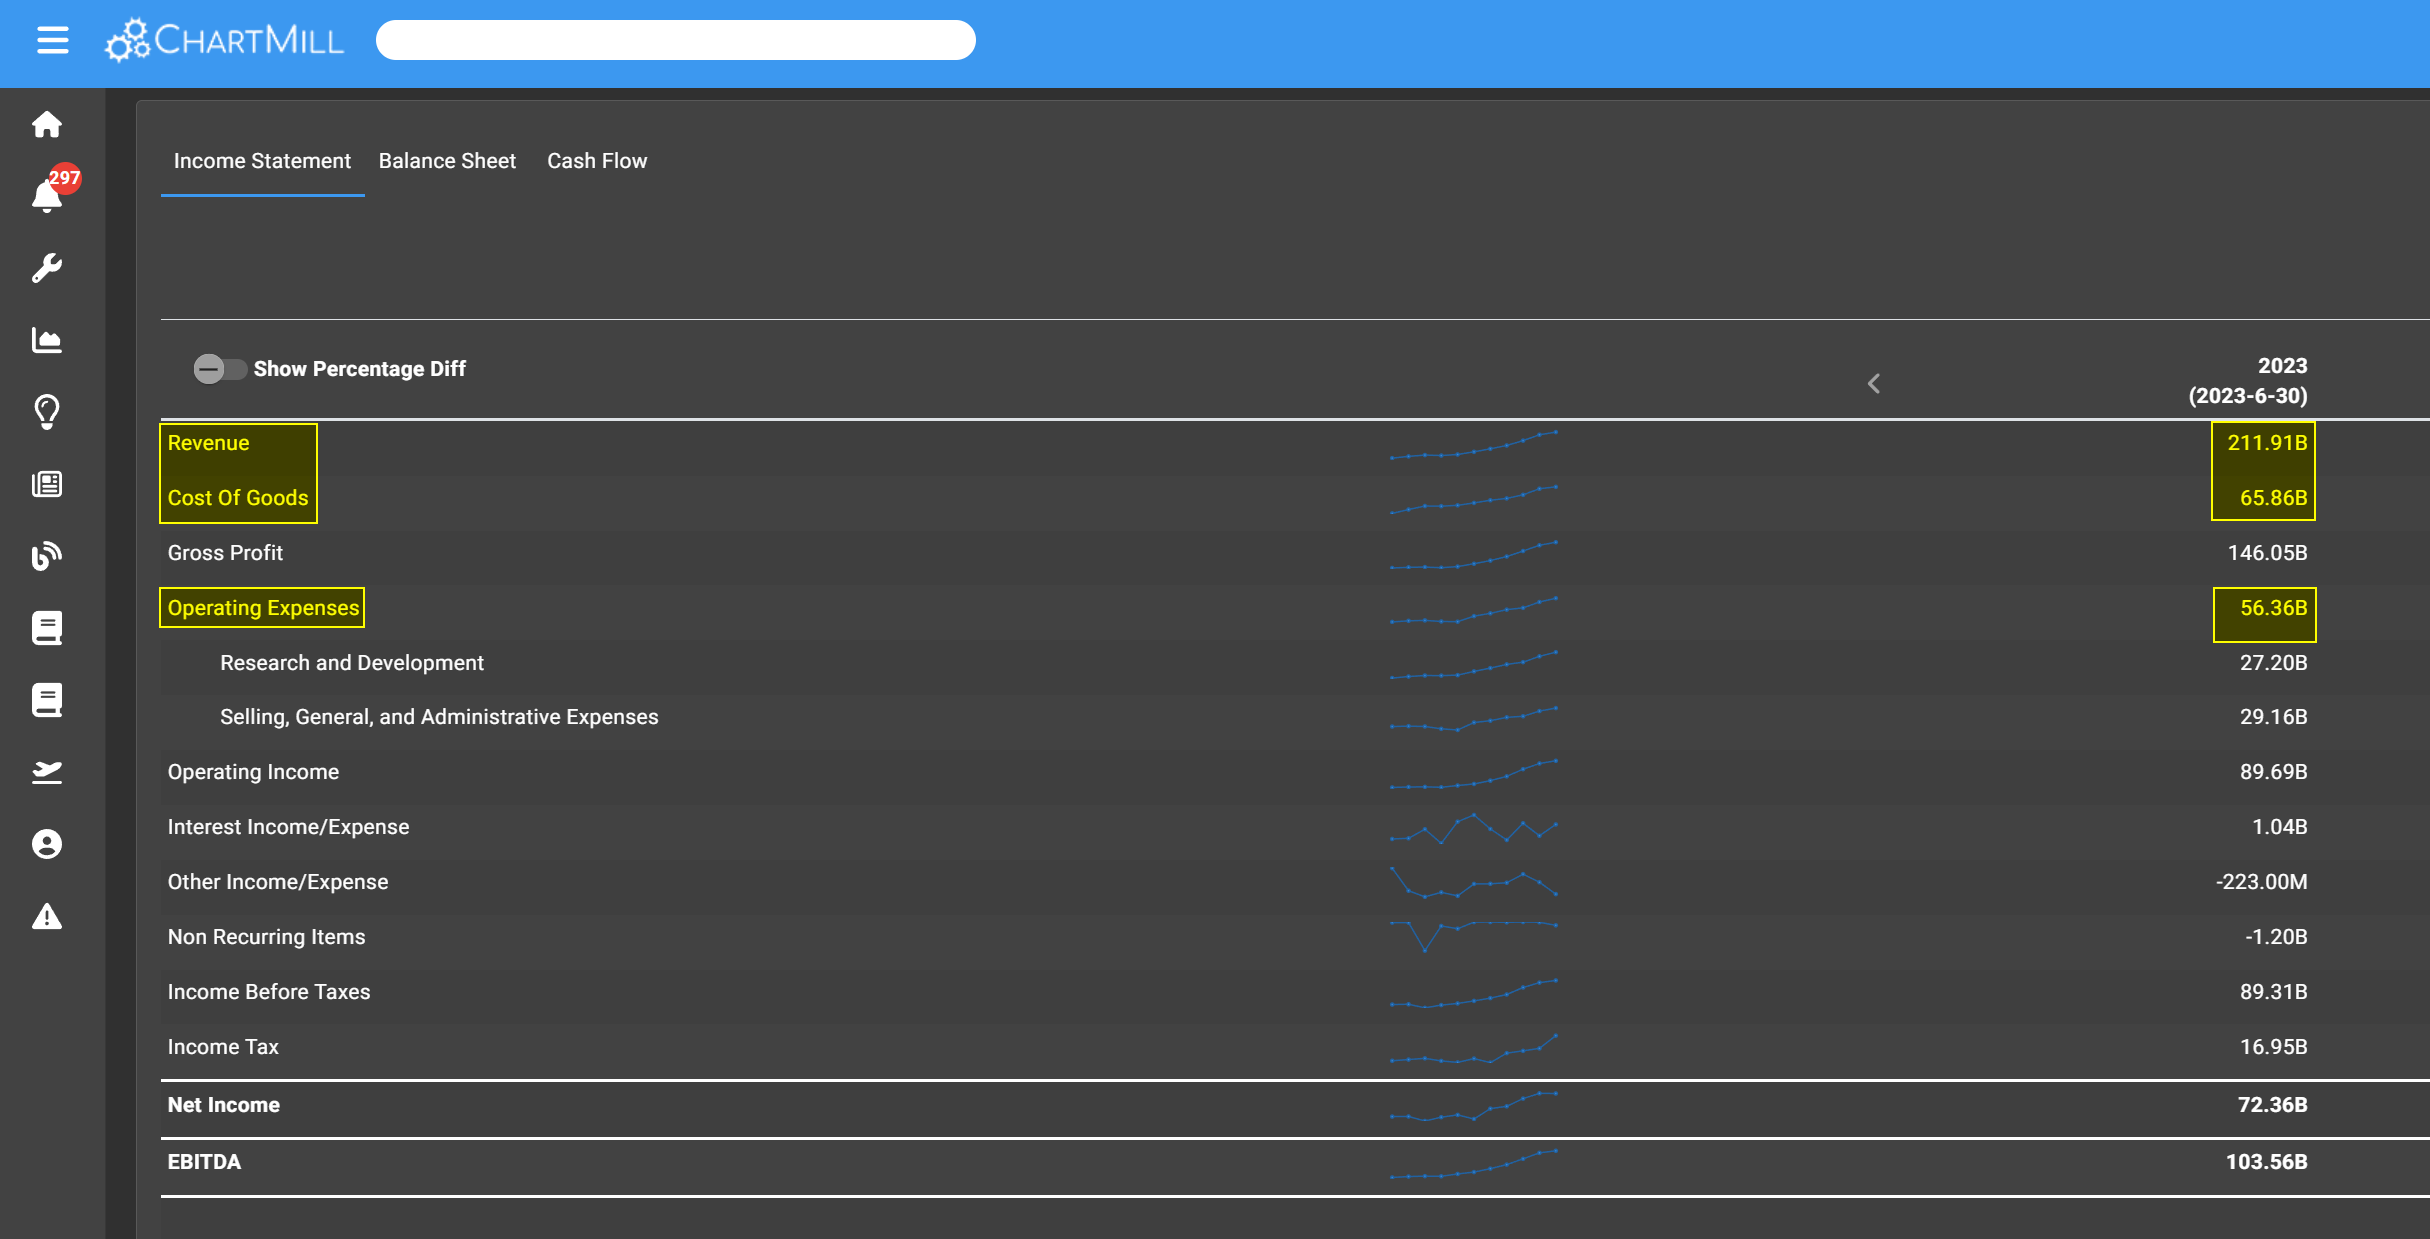Click the Income Tax sparkline chart
Image resolution: width=2430 pixels, height=1239 pixels.
(x=1473, y=1049)
